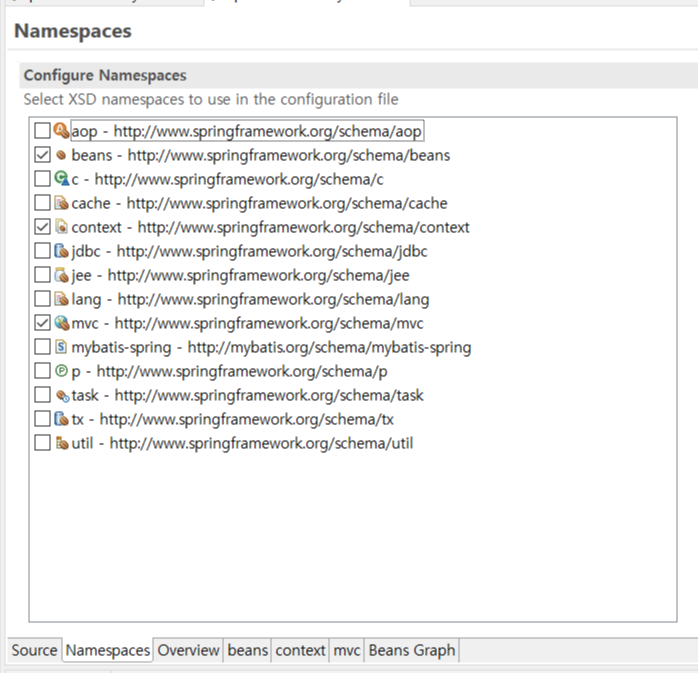Select the beans schema URL row
The image size is (698, 673).
click(260, 155)
